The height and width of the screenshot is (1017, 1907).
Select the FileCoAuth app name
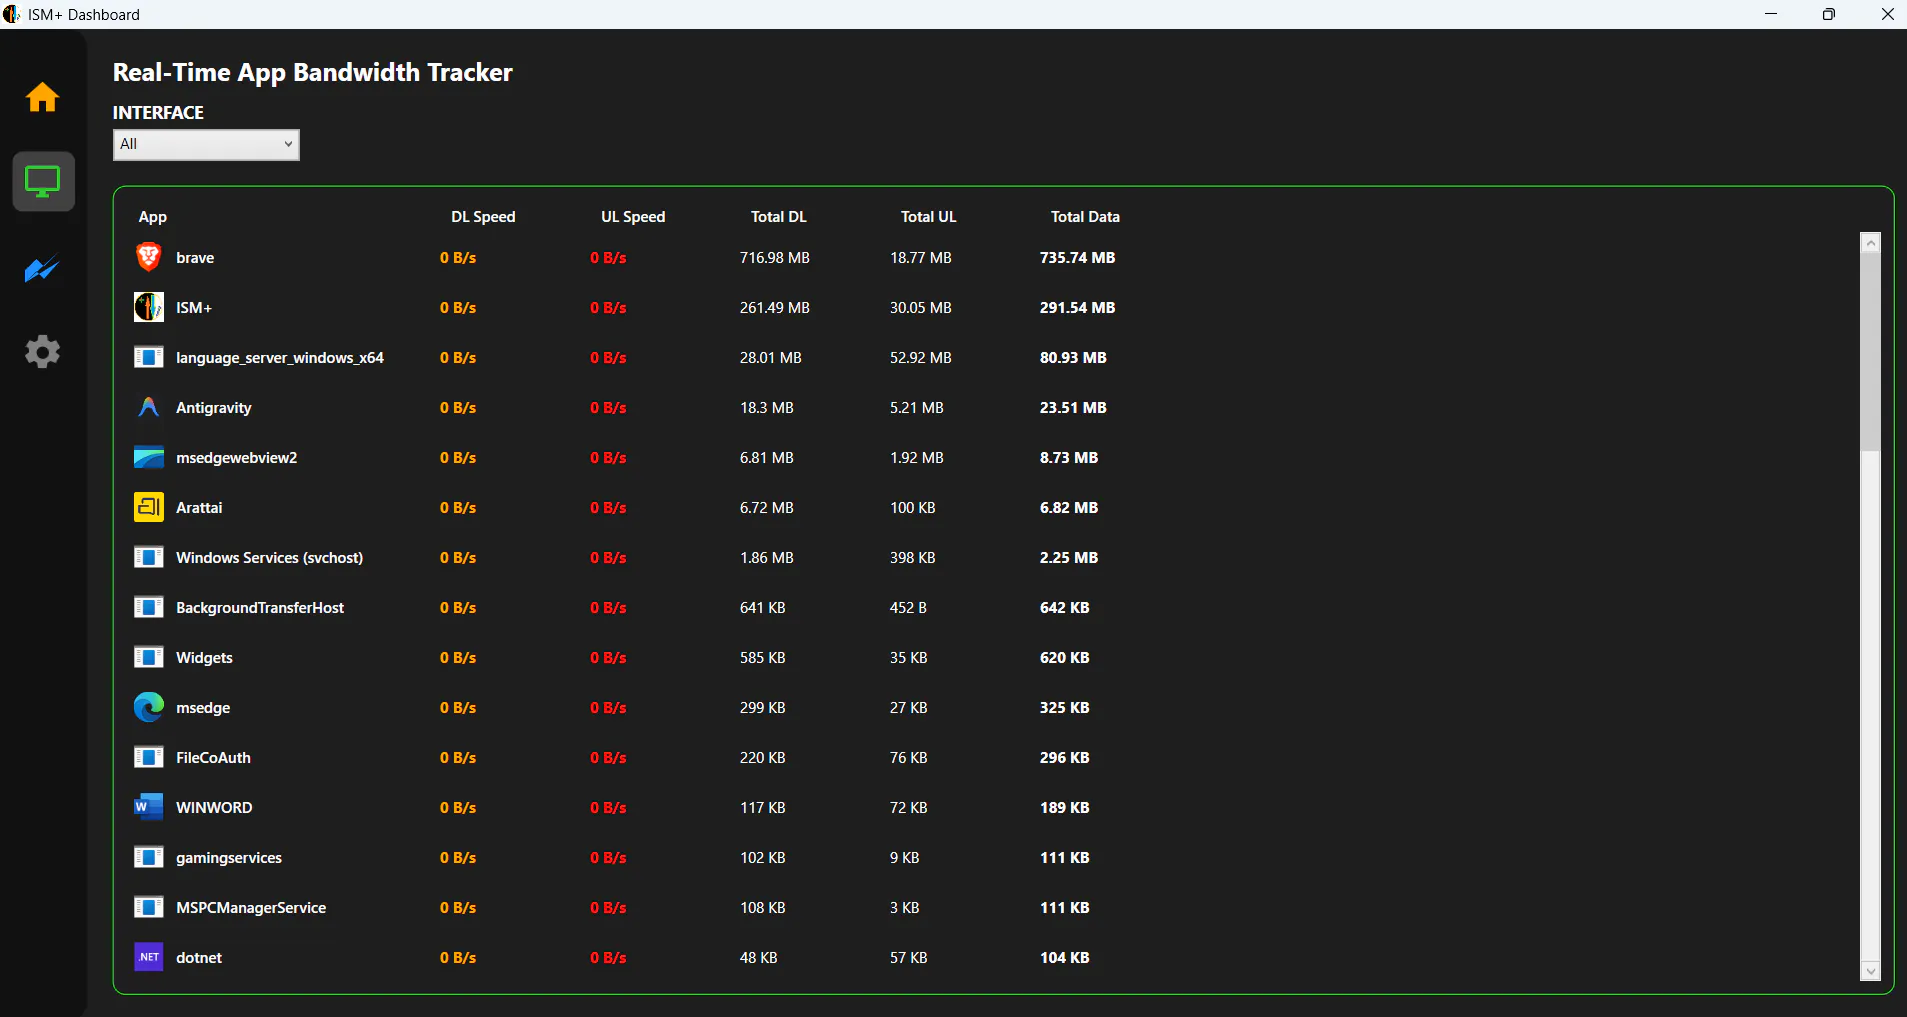[x=213, y=758]
